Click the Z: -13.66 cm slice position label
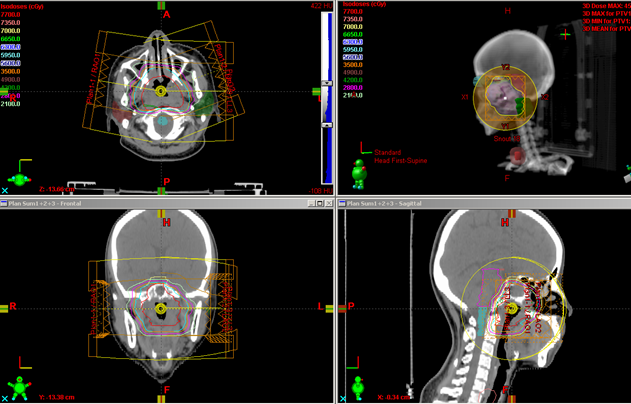631x404 pixels. (57, 189)
